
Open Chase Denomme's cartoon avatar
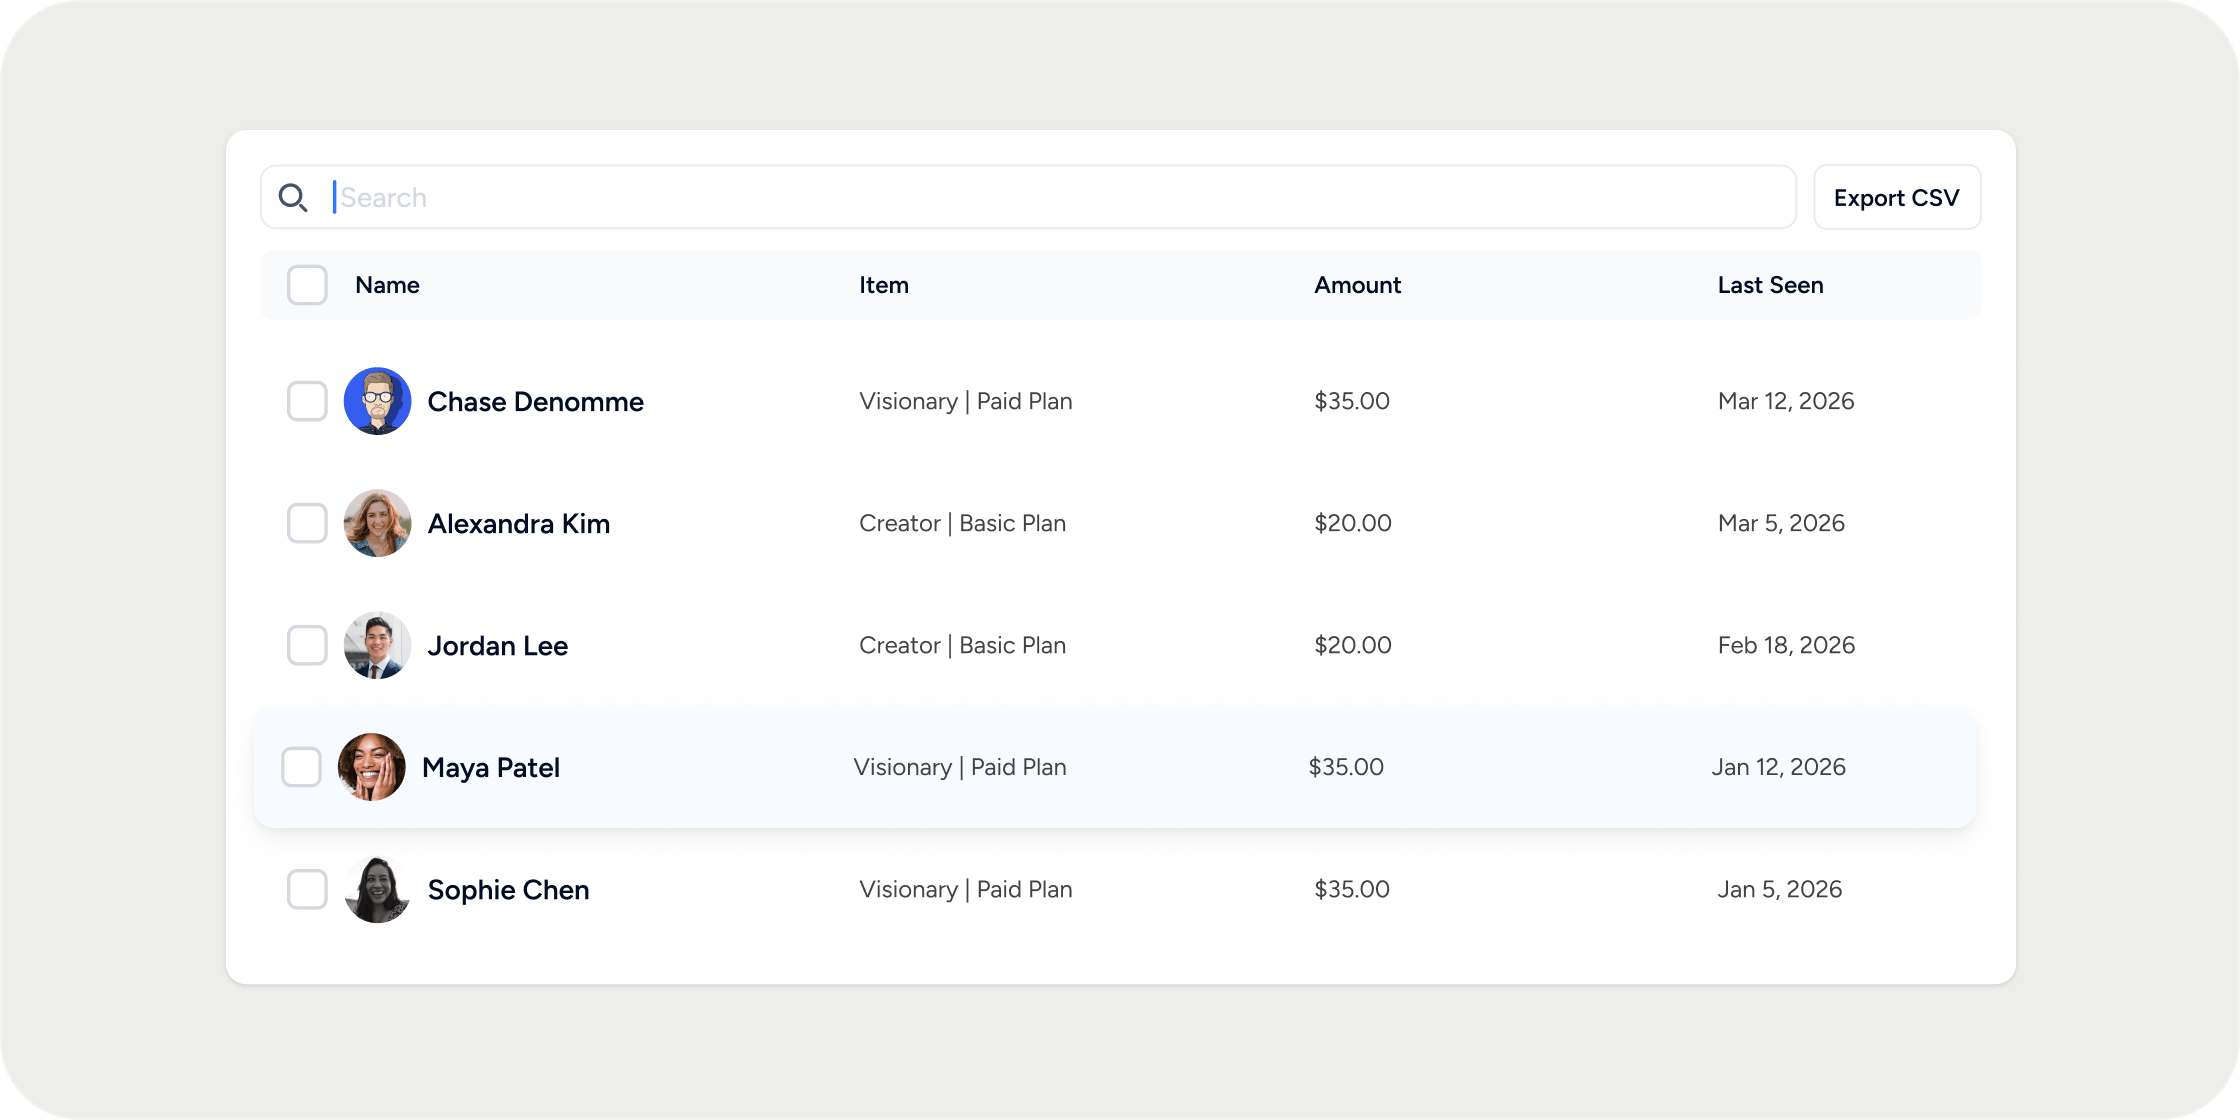378,401
